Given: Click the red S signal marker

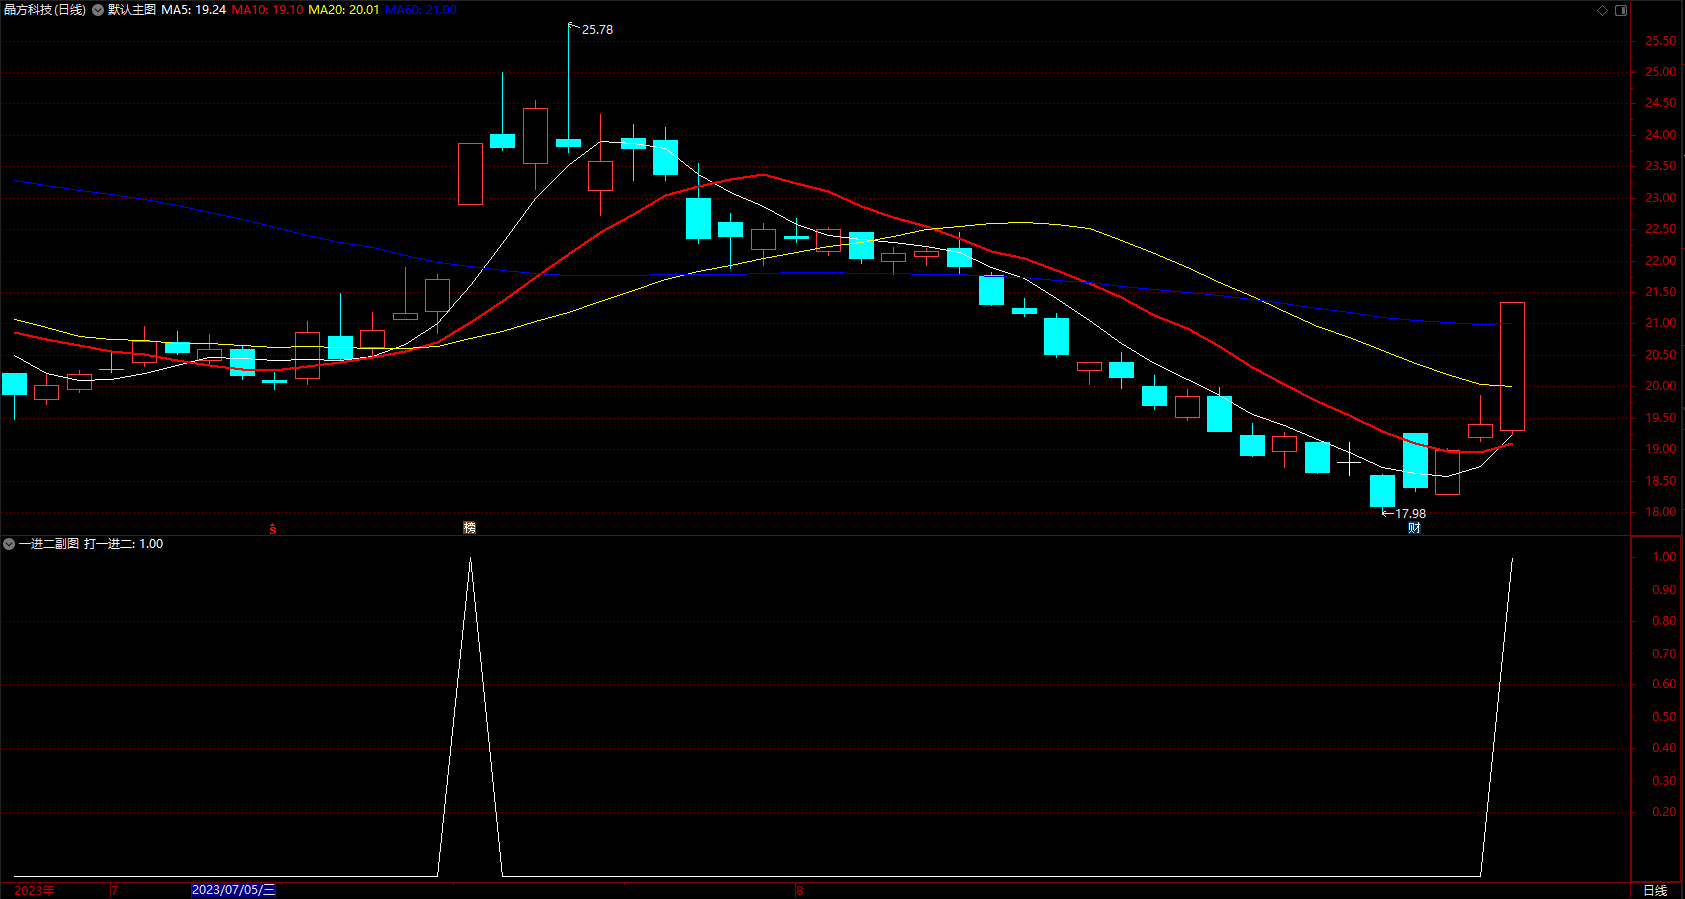Looking at the screenshot, I should tap(273, 529).
